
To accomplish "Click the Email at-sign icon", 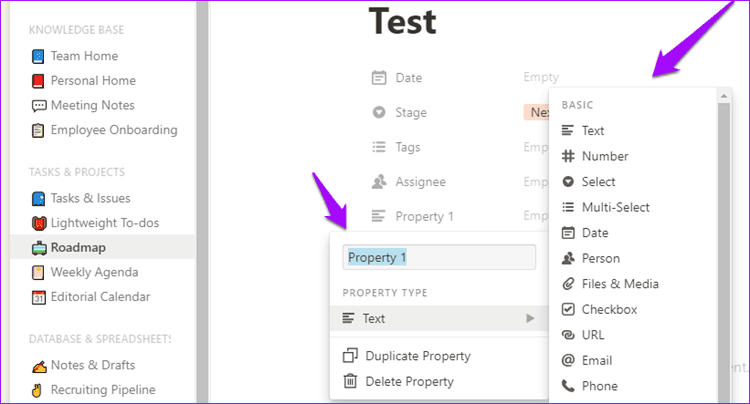I will pos(568,360).
